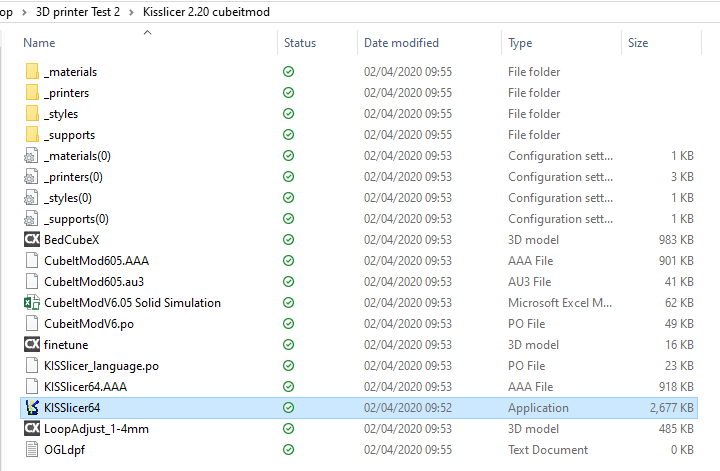This screenshot has width=720, height=471.
Task: Click the KISSlicer_language.po file icon
Action: [x=32, y=366]
